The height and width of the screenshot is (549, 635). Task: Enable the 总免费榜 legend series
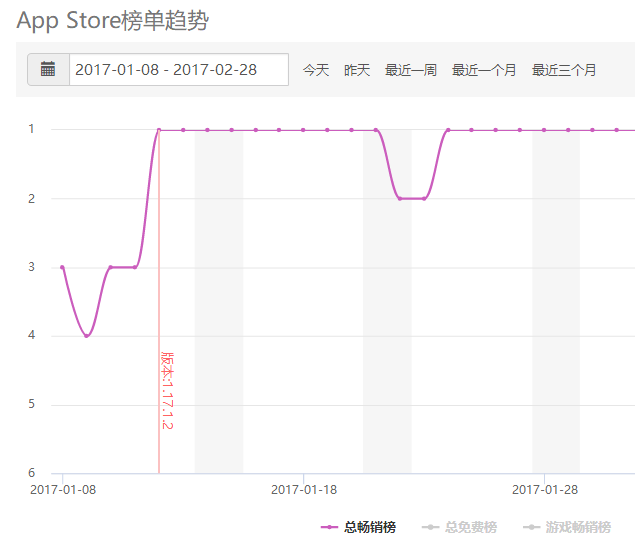pos(470,527)
